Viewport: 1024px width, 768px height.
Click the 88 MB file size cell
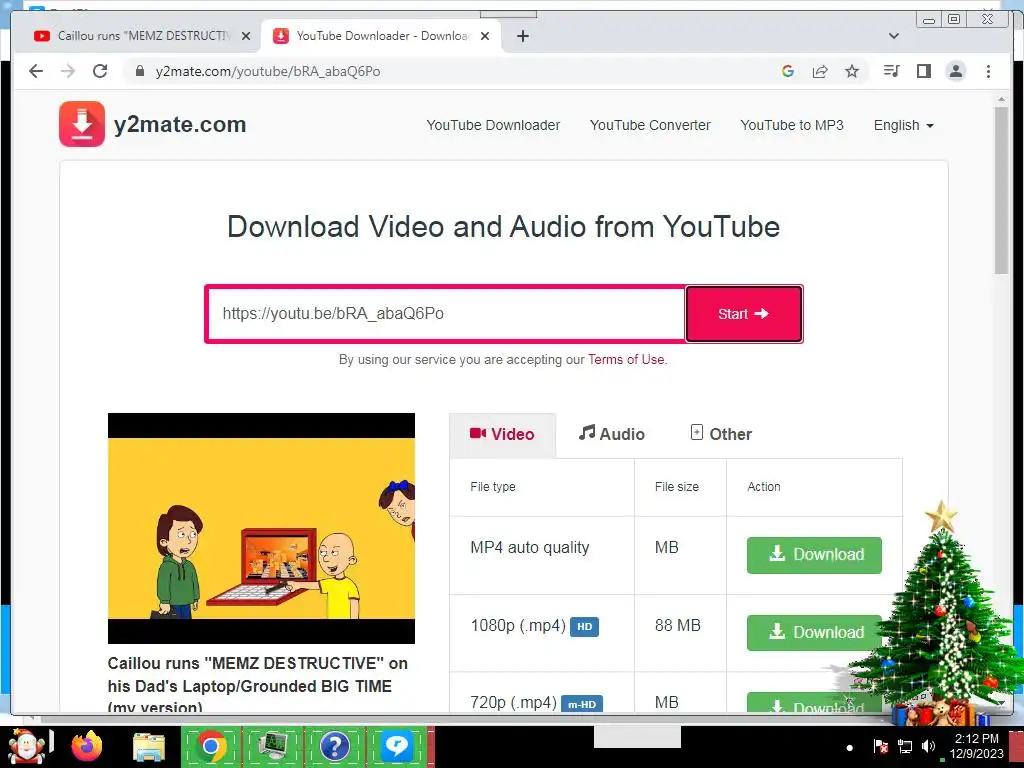pyautogui.click(x=678, y=626)
